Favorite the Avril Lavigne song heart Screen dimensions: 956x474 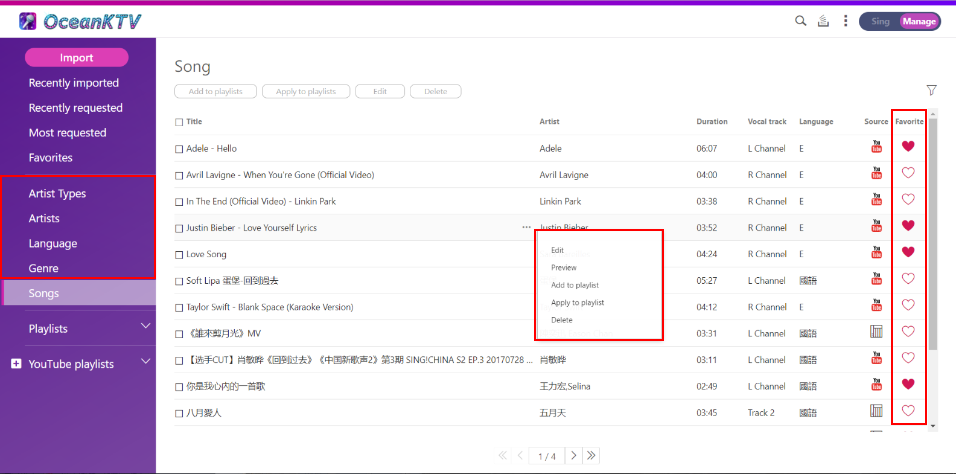(908, 173)
